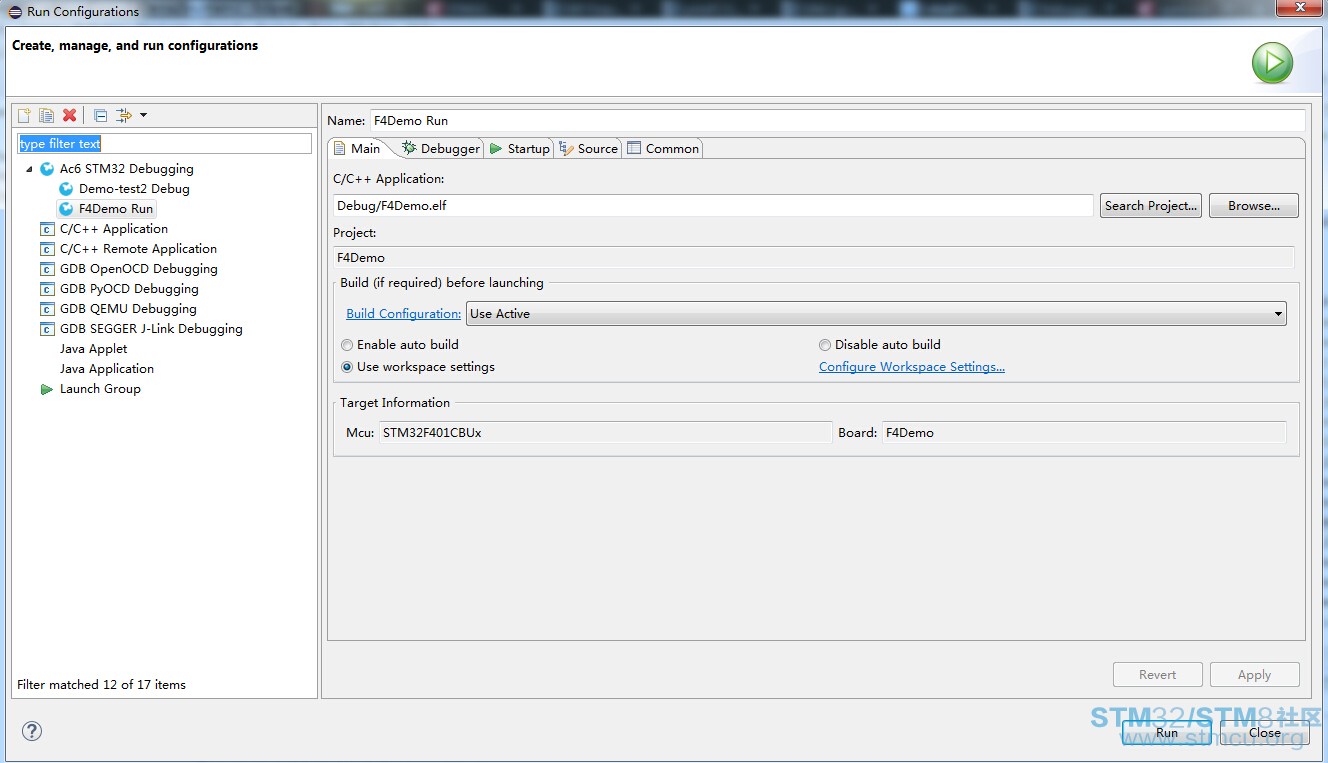
Task: Click the Run button at bottom
Action: pyautogui.click(x=1167, y=733)
